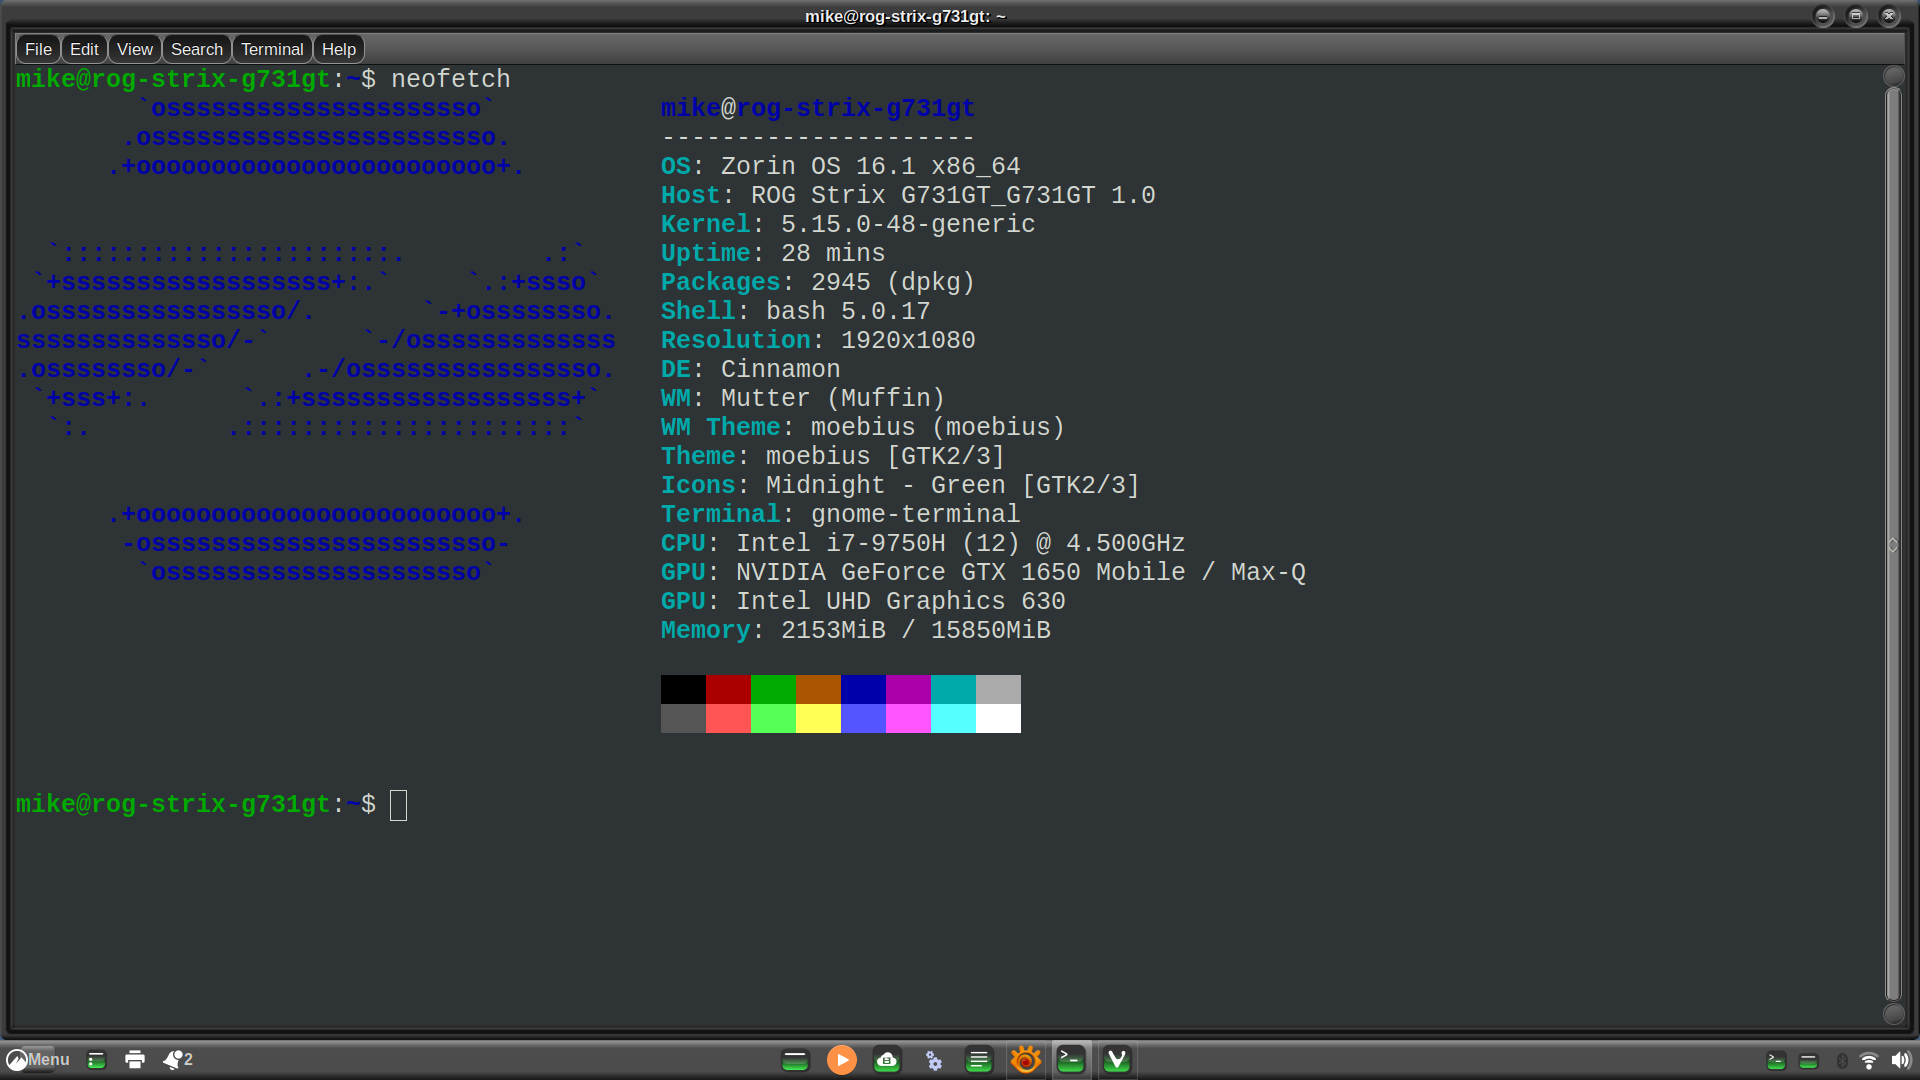1920x1080 pixels.
Task: Click the Intel UHD Graphics 630 line
Action: [x=863, y=602]
